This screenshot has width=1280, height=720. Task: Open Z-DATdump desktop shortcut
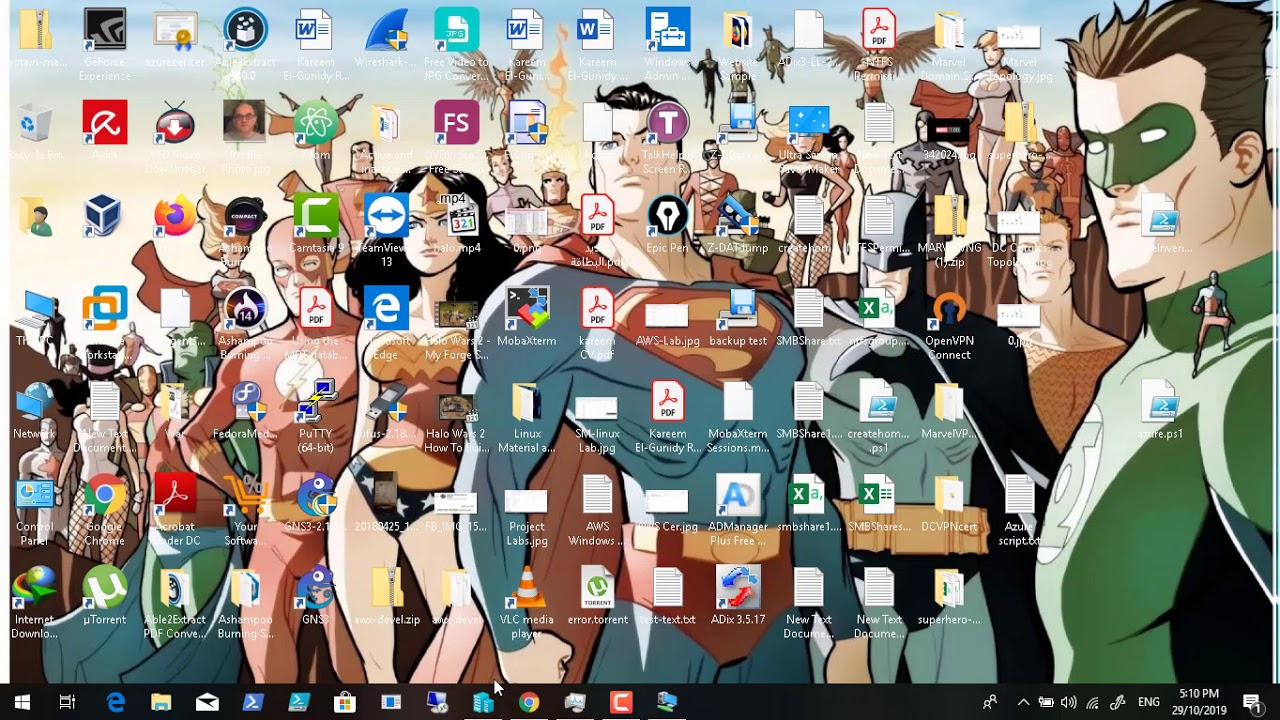click(x=738, y=216)
